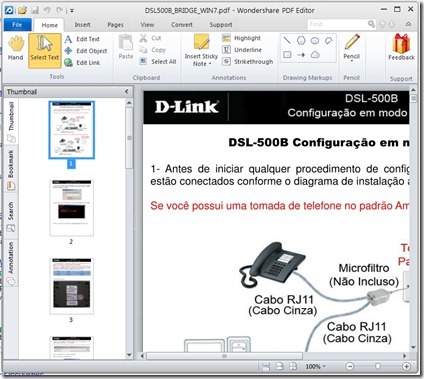Collapse the ribbon with the chevron
424x379 pixels.
tap(408, 24)
